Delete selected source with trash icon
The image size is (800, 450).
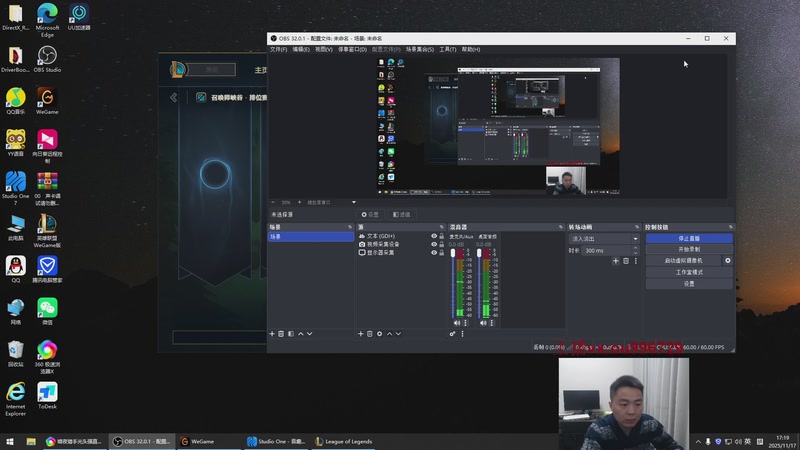coord(370,334)
